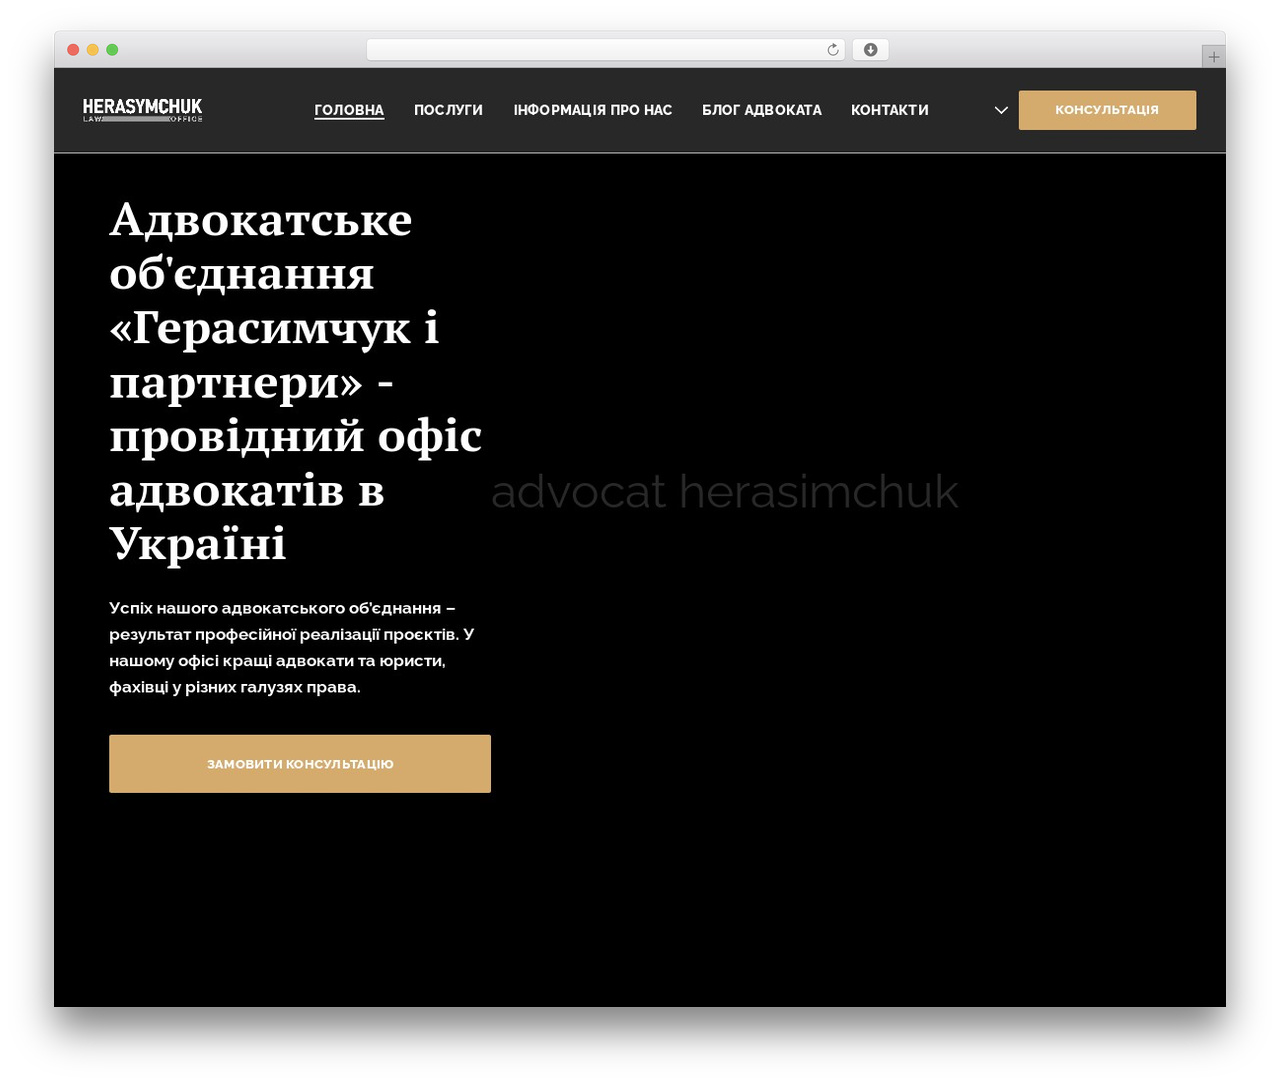Select Інформація про нас in the navigation

593,110
